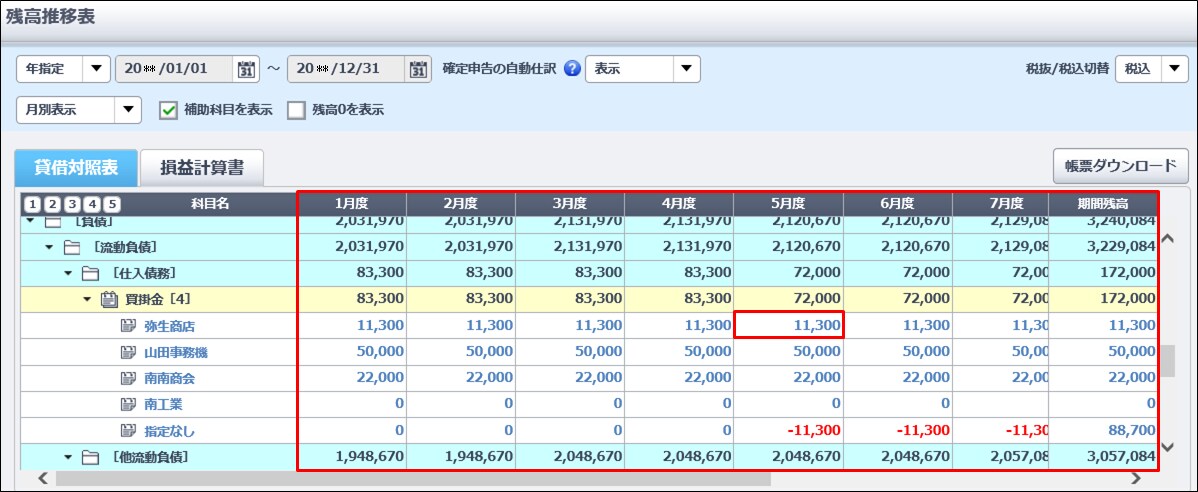This screenshot has height=492, width=1198.
Task: Collapse the 流動負債 folder row
Action: pyautogui.click(x=49, y=246)
